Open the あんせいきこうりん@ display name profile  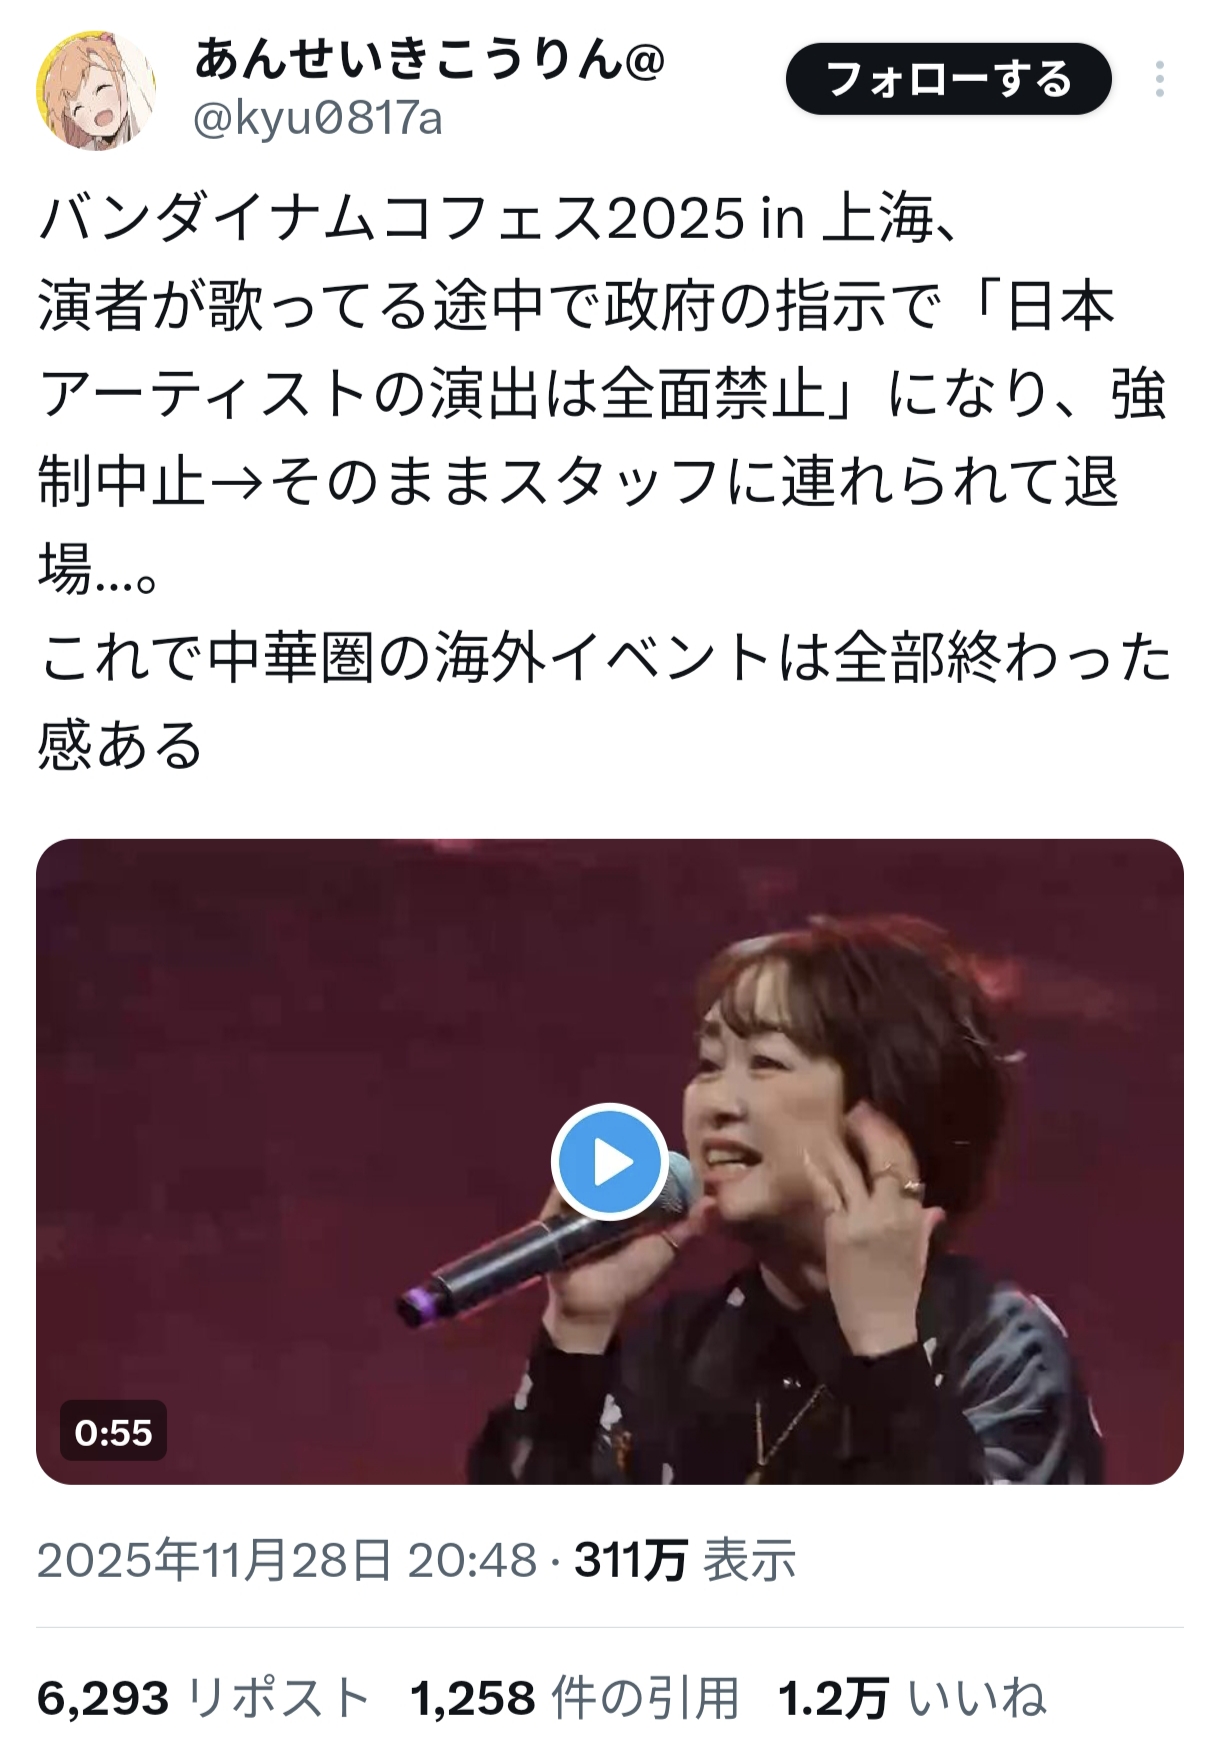coord(429,60)
